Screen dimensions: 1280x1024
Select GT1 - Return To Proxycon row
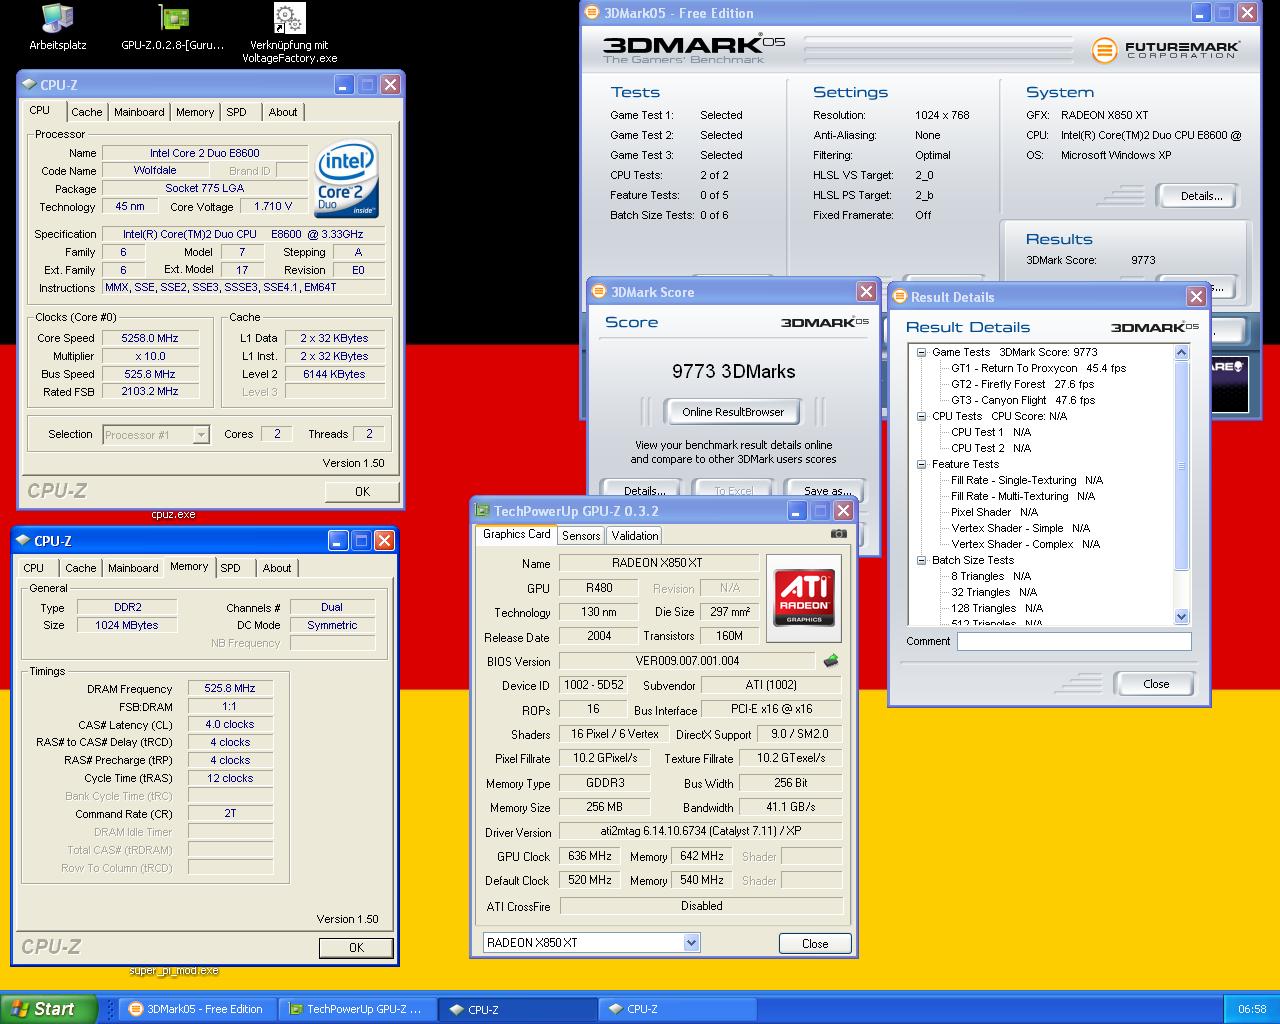click(1038, 368)
